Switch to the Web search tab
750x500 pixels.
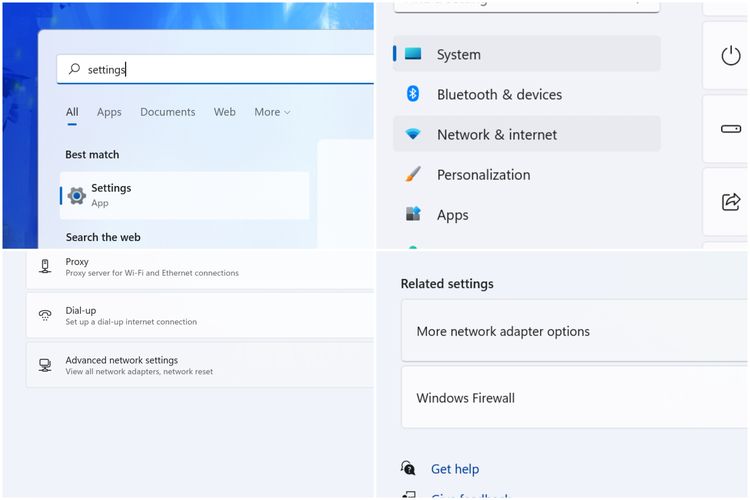coord(224,112)
